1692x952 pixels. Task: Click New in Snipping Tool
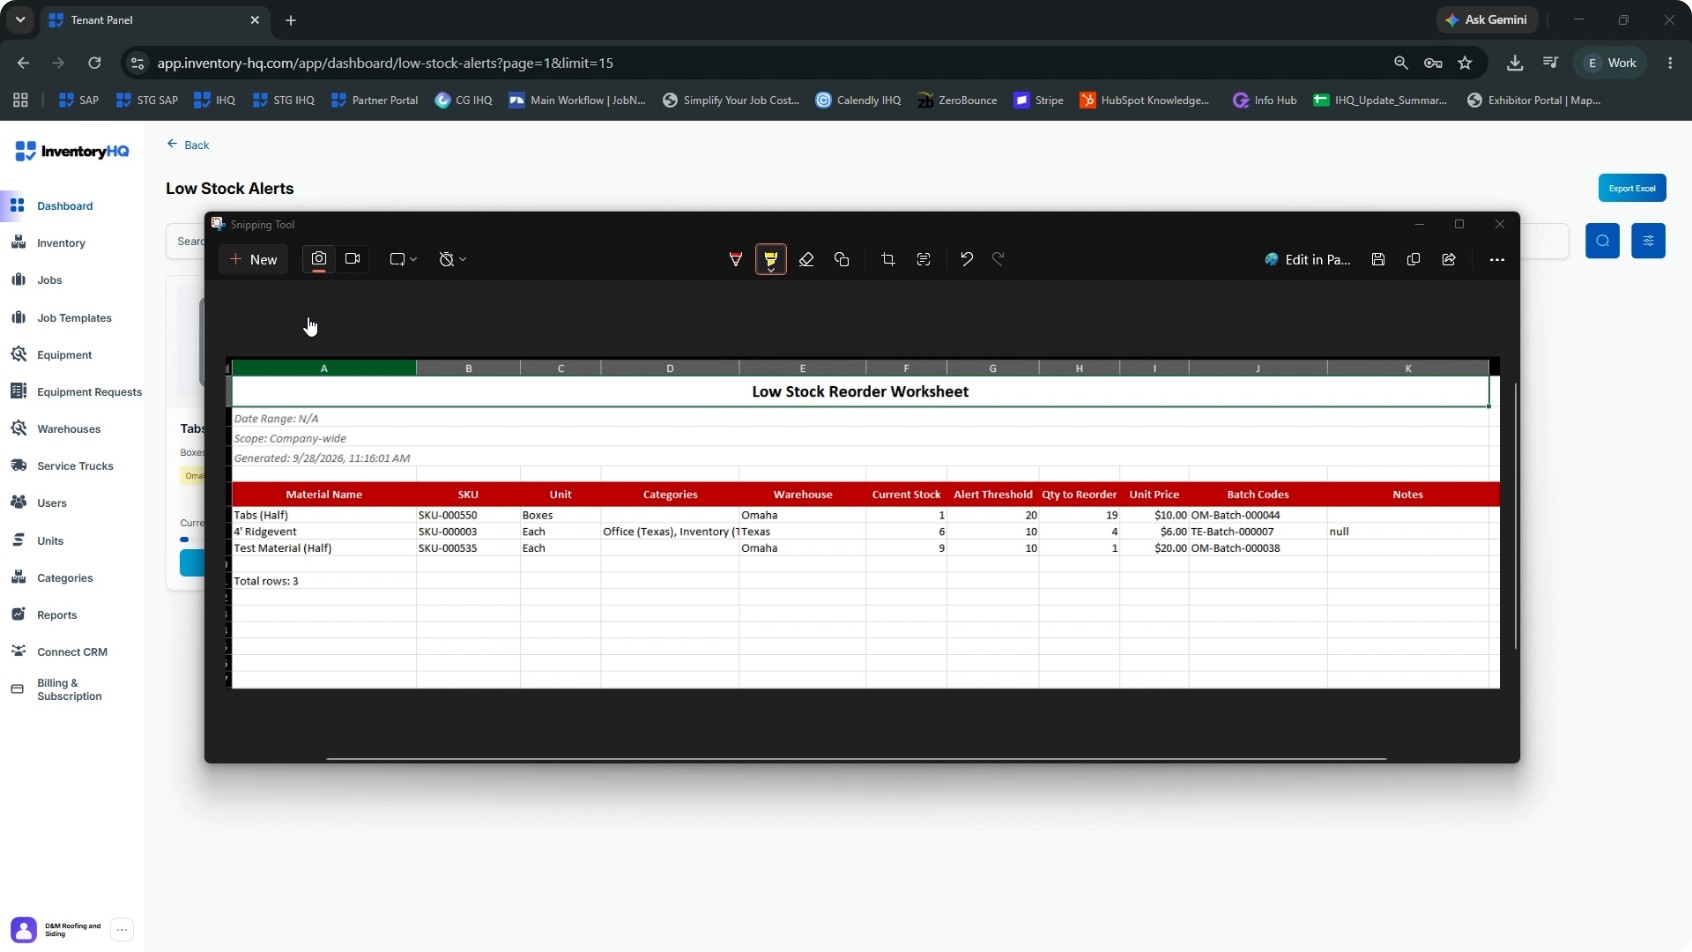(254, 259)
